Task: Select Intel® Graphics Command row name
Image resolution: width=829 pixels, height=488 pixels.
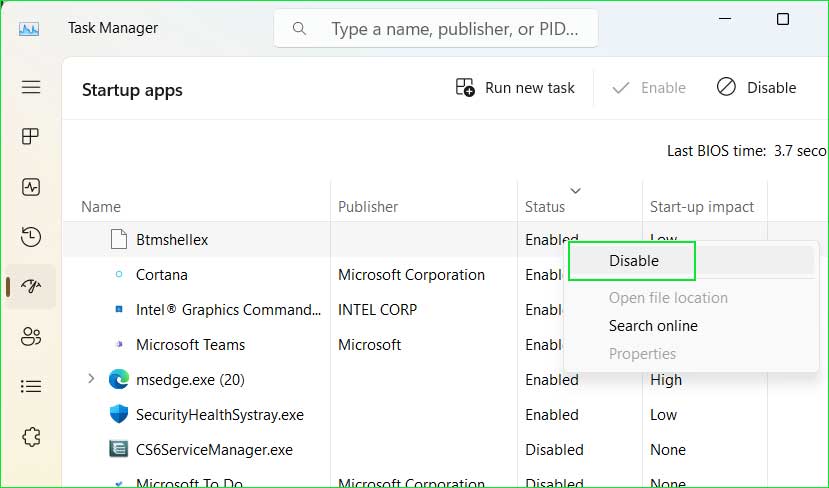Action: [x=228, y=310]
